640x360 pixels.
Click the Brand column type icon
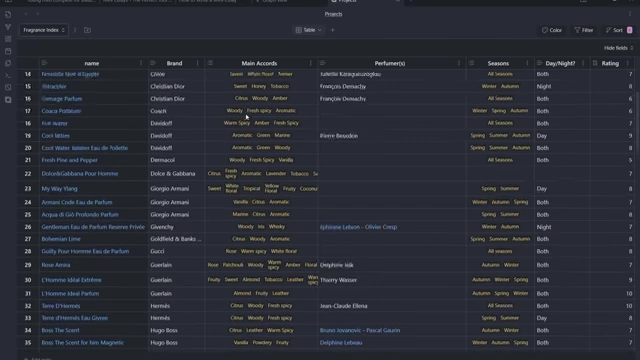point(153,63)
